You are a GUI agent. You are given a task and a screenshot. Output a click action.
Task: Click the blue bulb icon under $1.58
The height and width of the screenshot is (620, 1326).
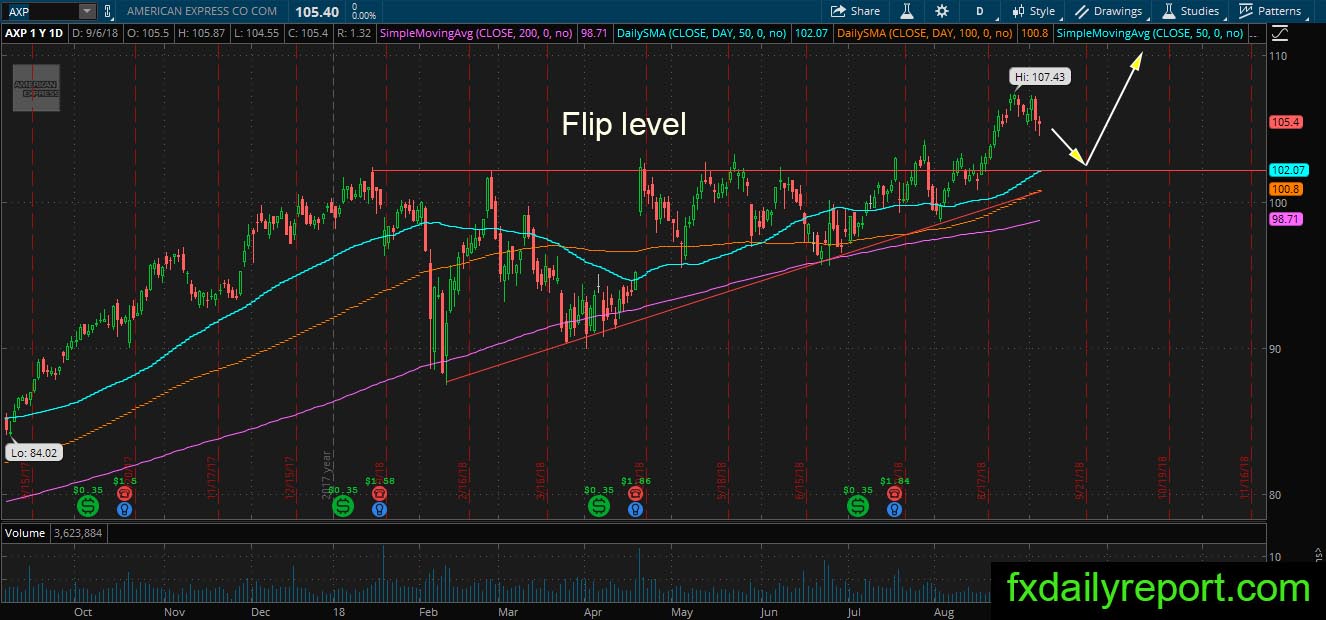point(380,508)
